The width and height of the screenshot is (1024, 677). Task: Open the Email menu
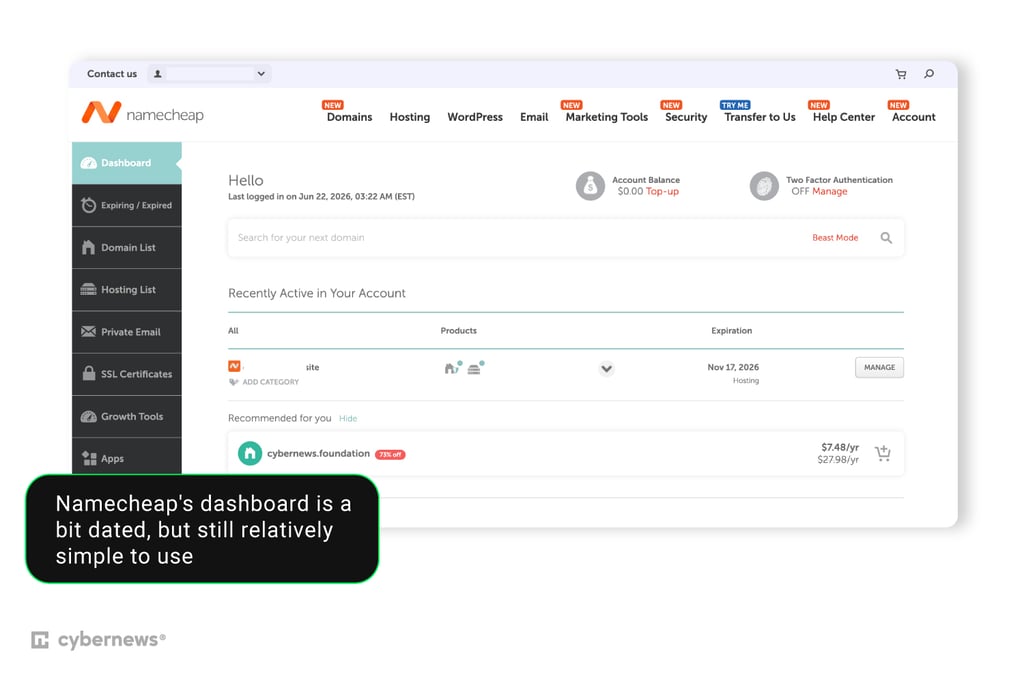[534, 117]
